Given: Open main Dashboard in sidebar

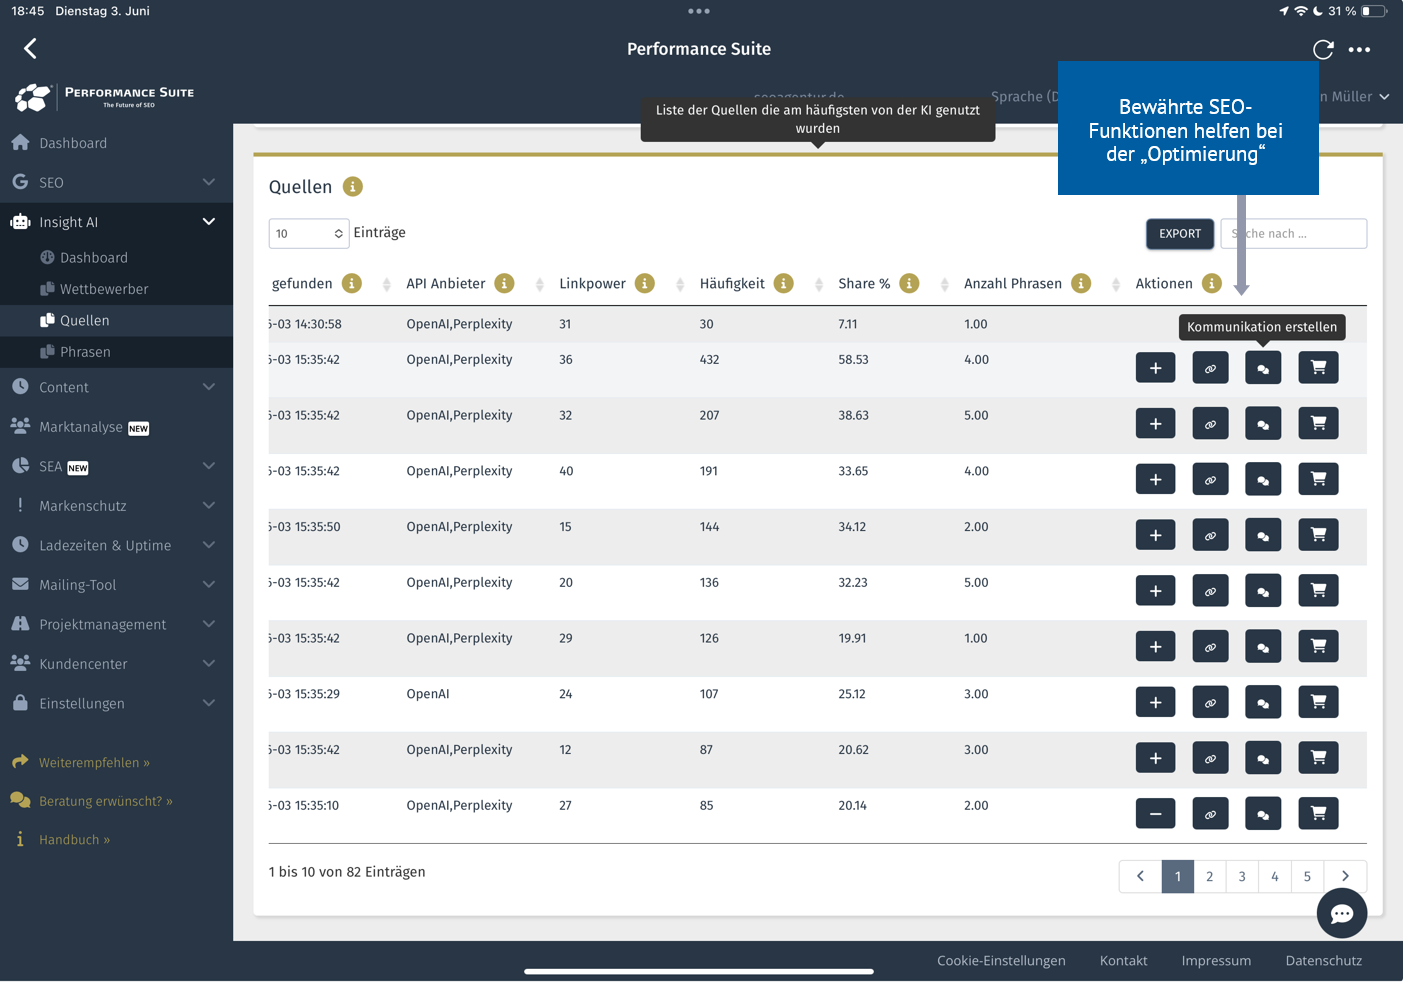Looking at the screenshot, I should tap(116, 143).
